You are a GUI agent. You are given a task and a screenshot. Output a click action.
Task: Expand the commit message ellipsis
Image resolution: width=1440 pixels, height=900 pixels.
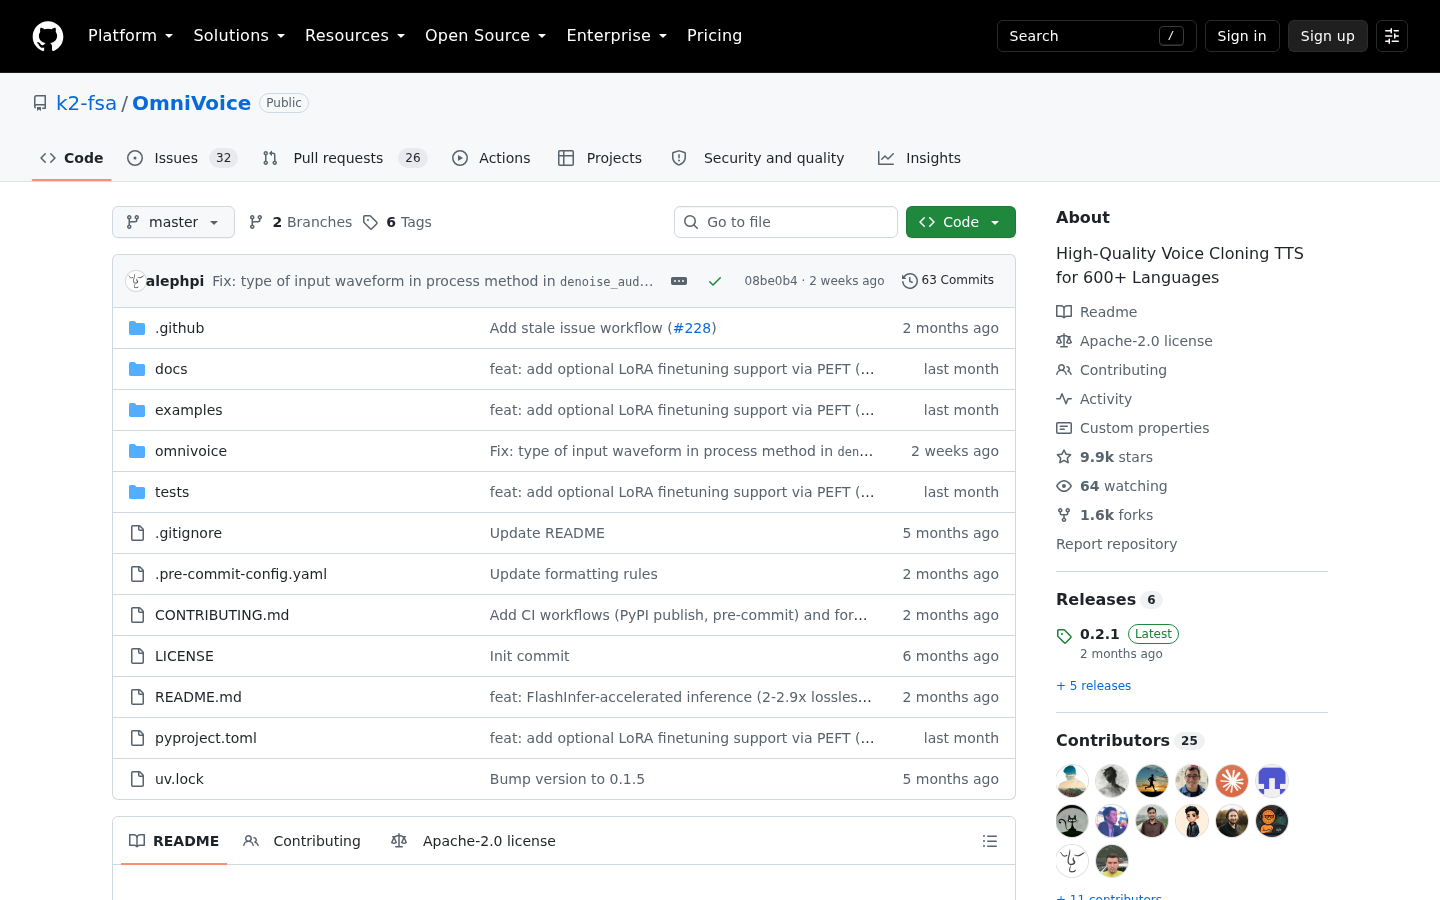(679, 281)
